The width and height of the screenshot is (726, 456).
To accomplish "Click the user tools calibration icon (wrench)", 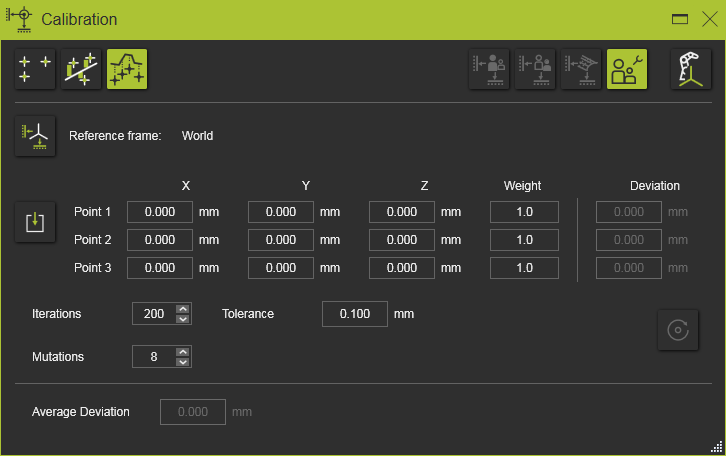I will tap(627, 69).
